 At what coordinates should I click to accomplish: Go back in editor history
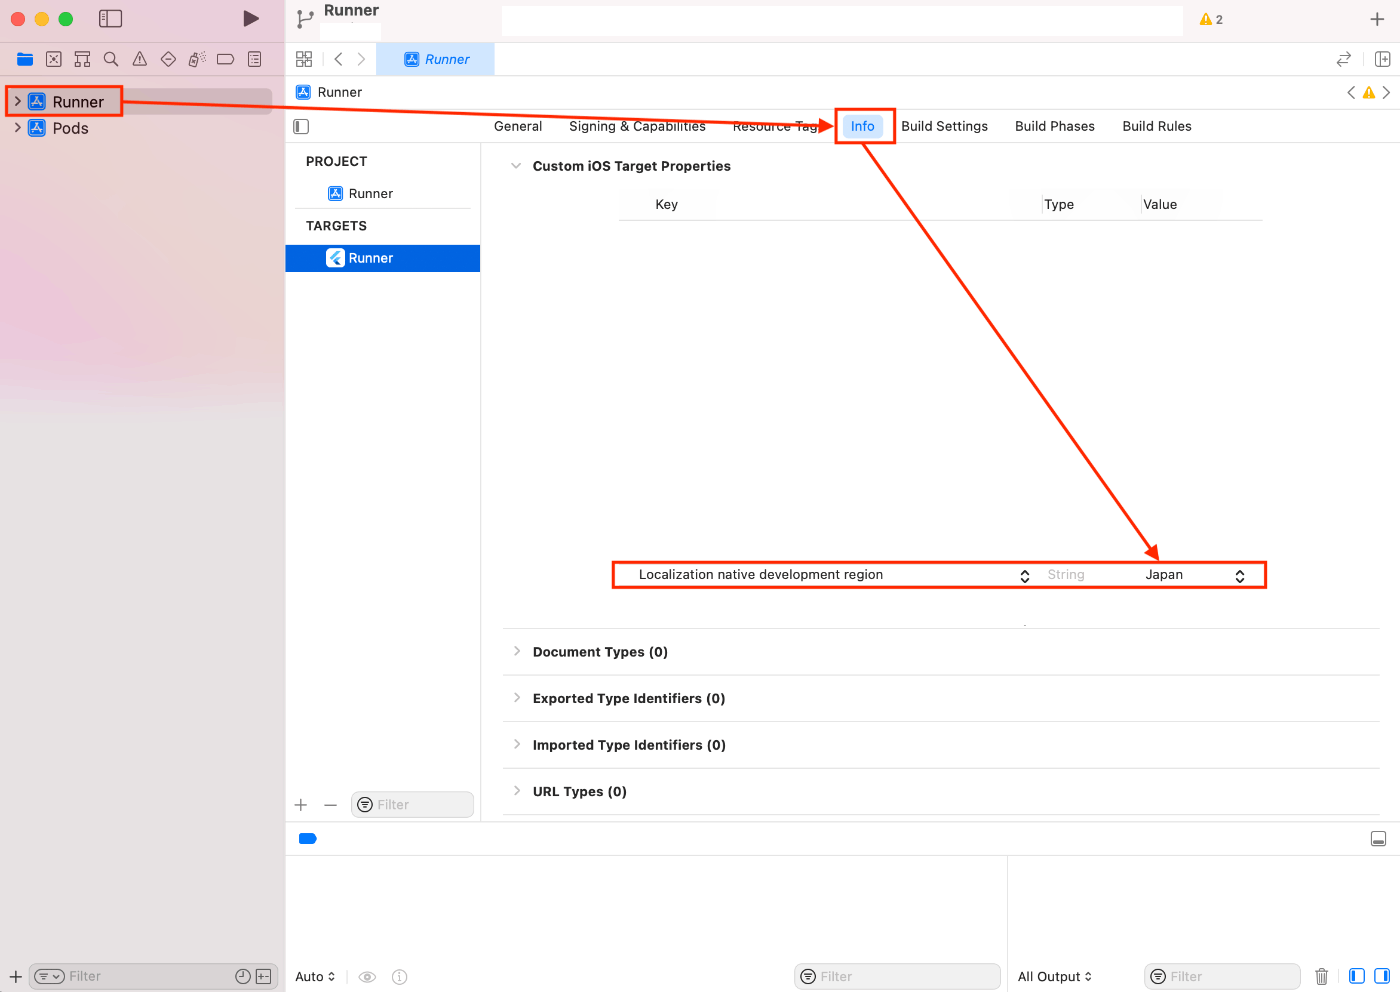[338, 59]
